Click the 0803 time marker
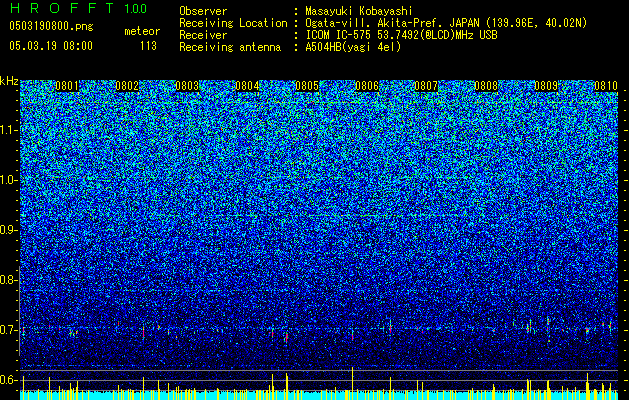 click(x=187, y=86)
